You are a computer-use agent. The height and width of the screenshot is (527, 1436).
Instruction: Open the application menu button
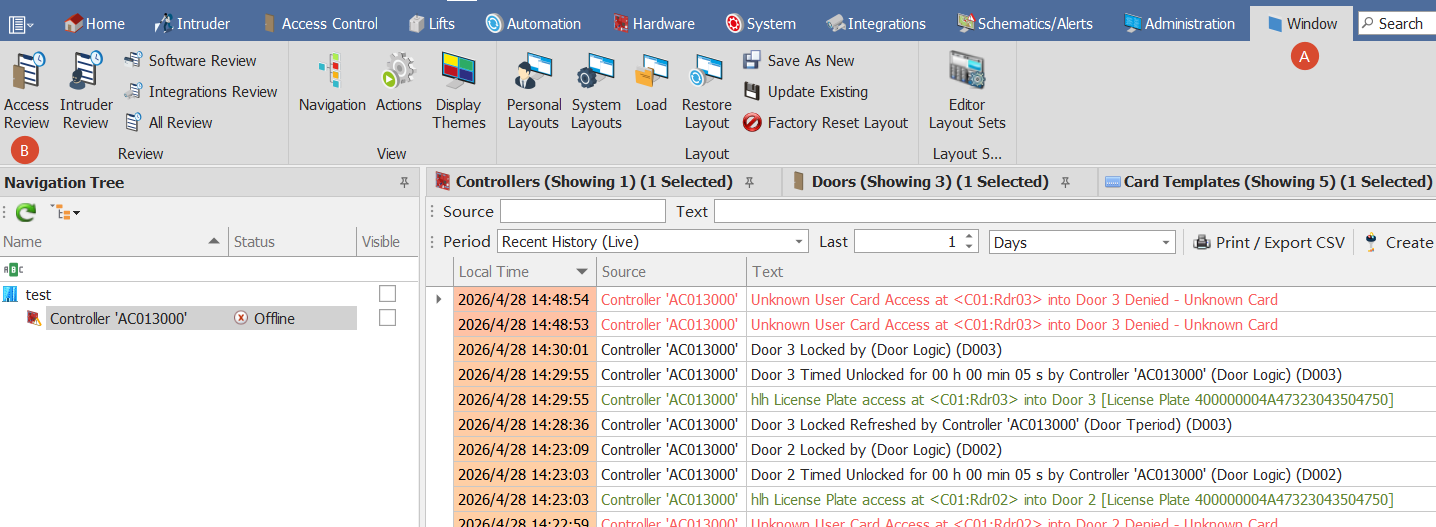tap(21, 23)
